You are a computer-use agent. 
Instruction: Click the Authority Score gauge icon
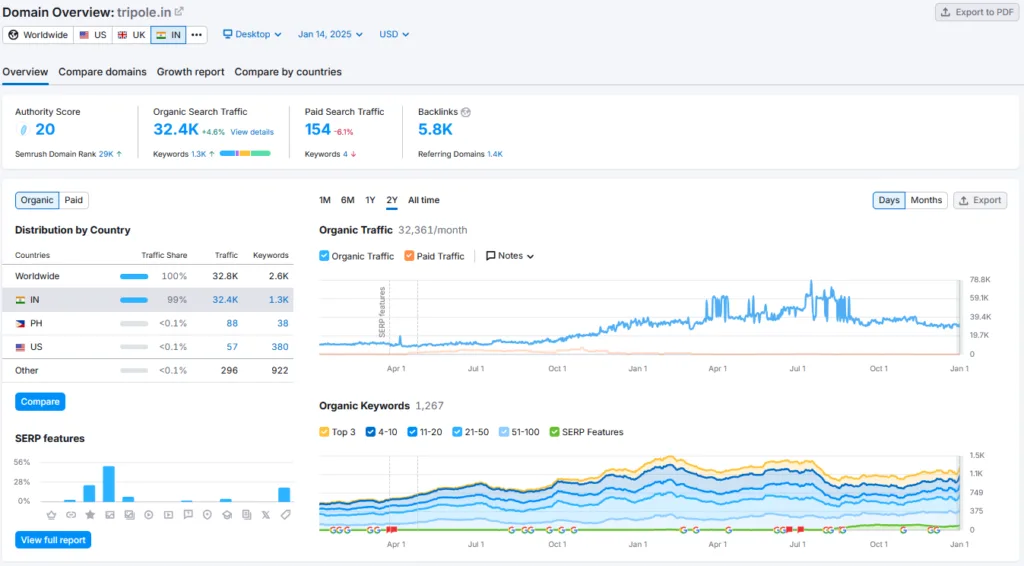[x=24, y=129]
